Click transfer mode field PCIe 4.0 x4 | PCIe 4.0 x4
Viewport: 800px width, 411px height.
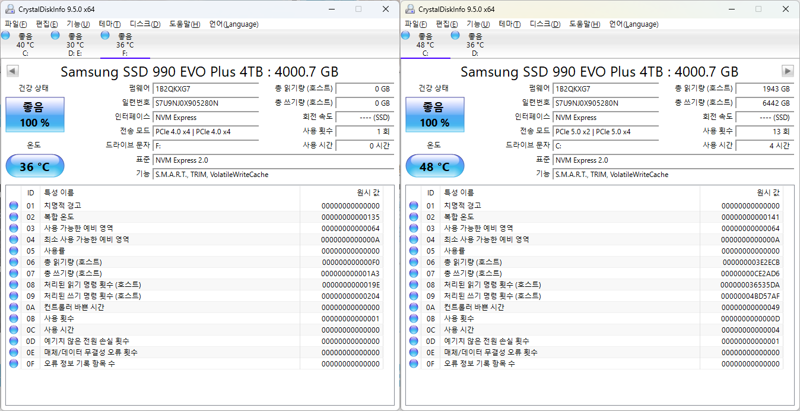(x=206, y=132)
